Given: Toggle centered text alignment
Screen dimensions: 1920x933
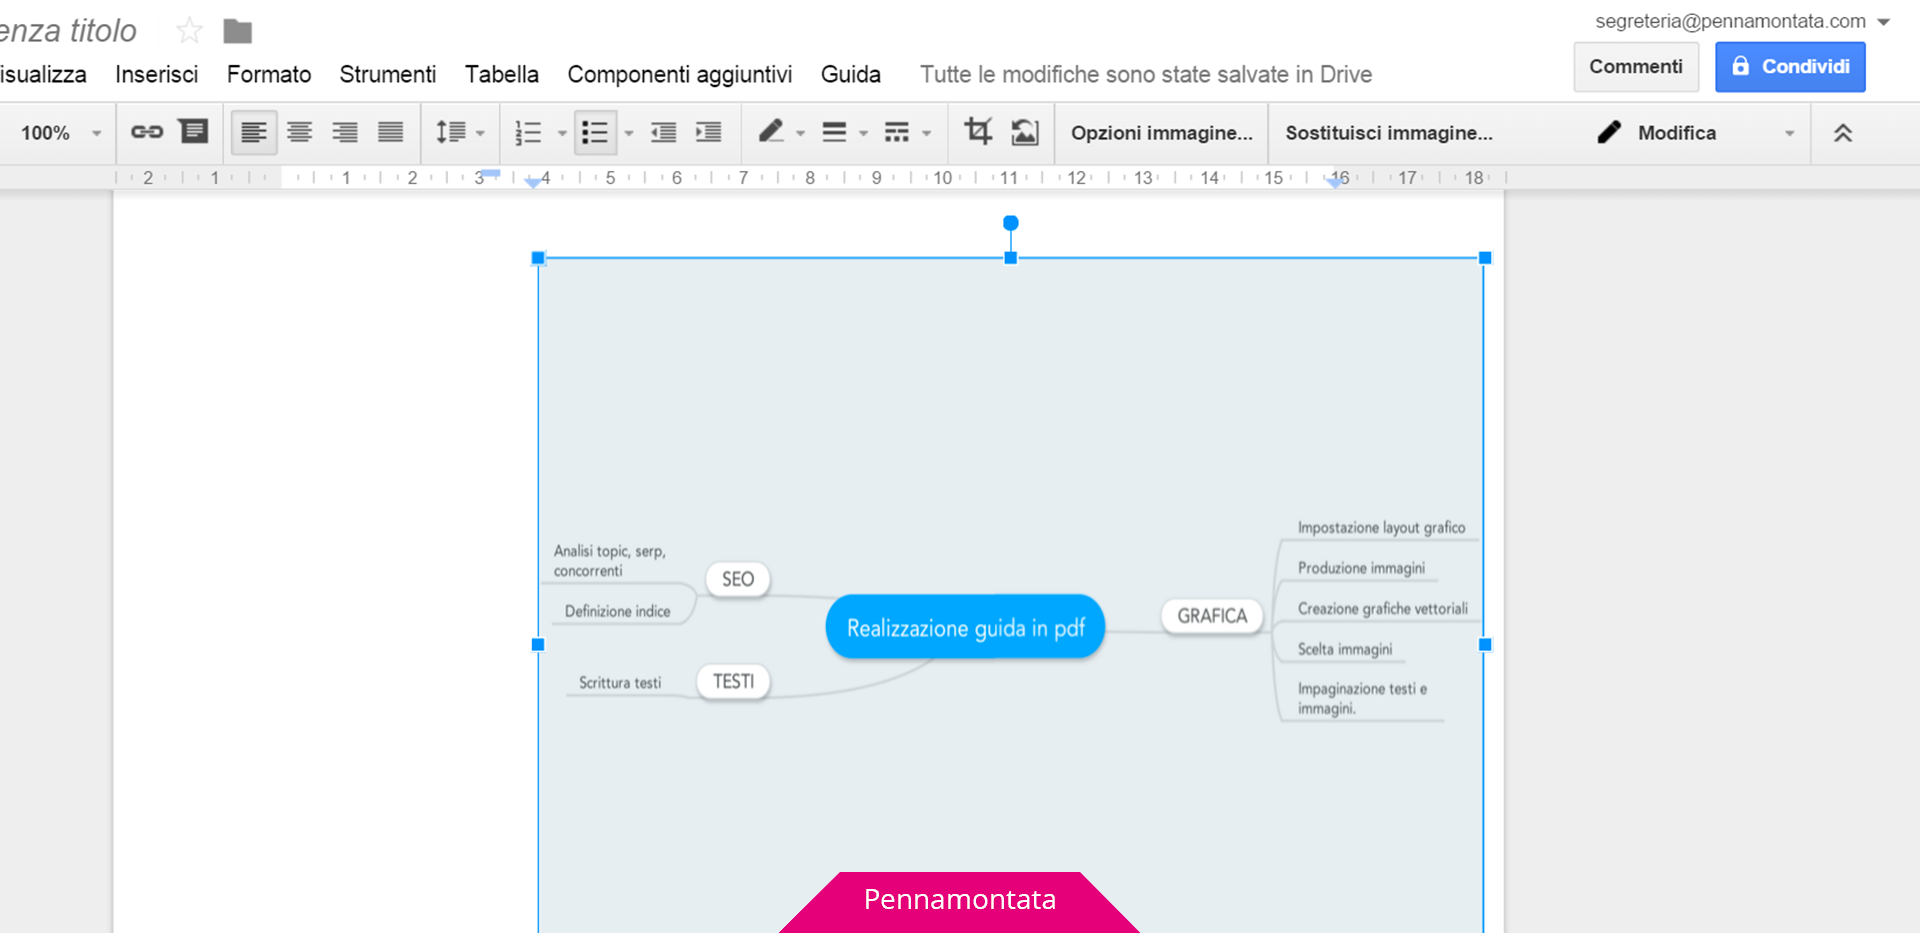Looking at the screenshot, I should [299, 132].
